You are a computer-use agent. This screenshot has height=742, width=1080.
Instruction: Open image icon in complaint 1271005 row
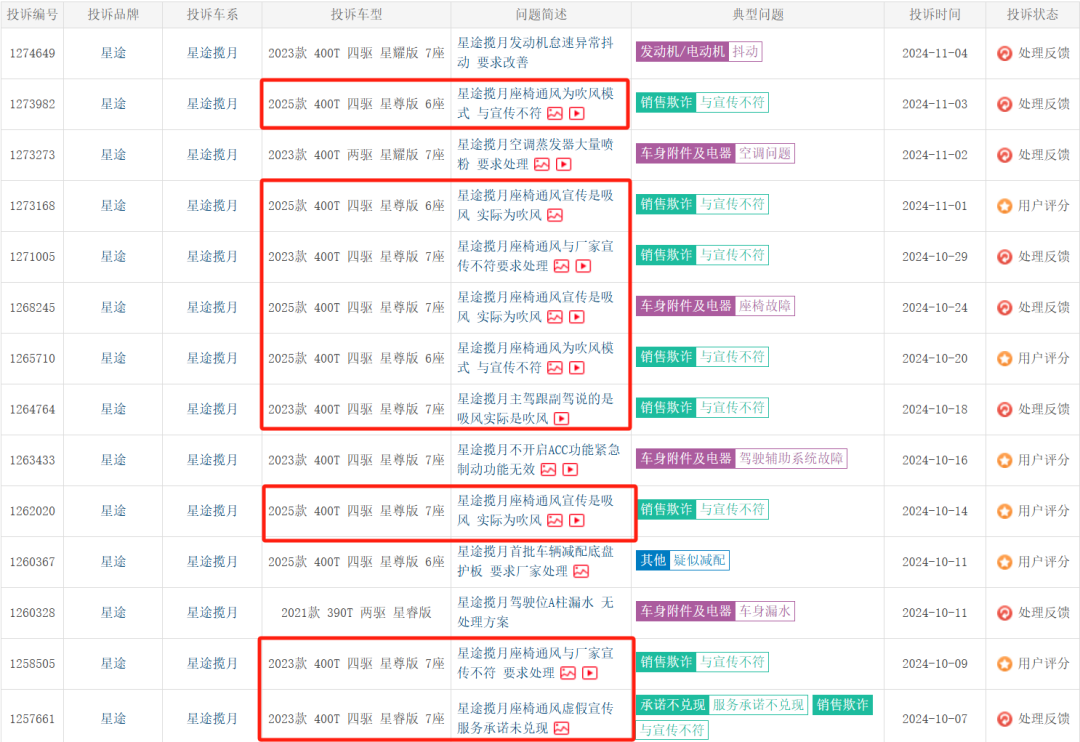tap(561, 266)
